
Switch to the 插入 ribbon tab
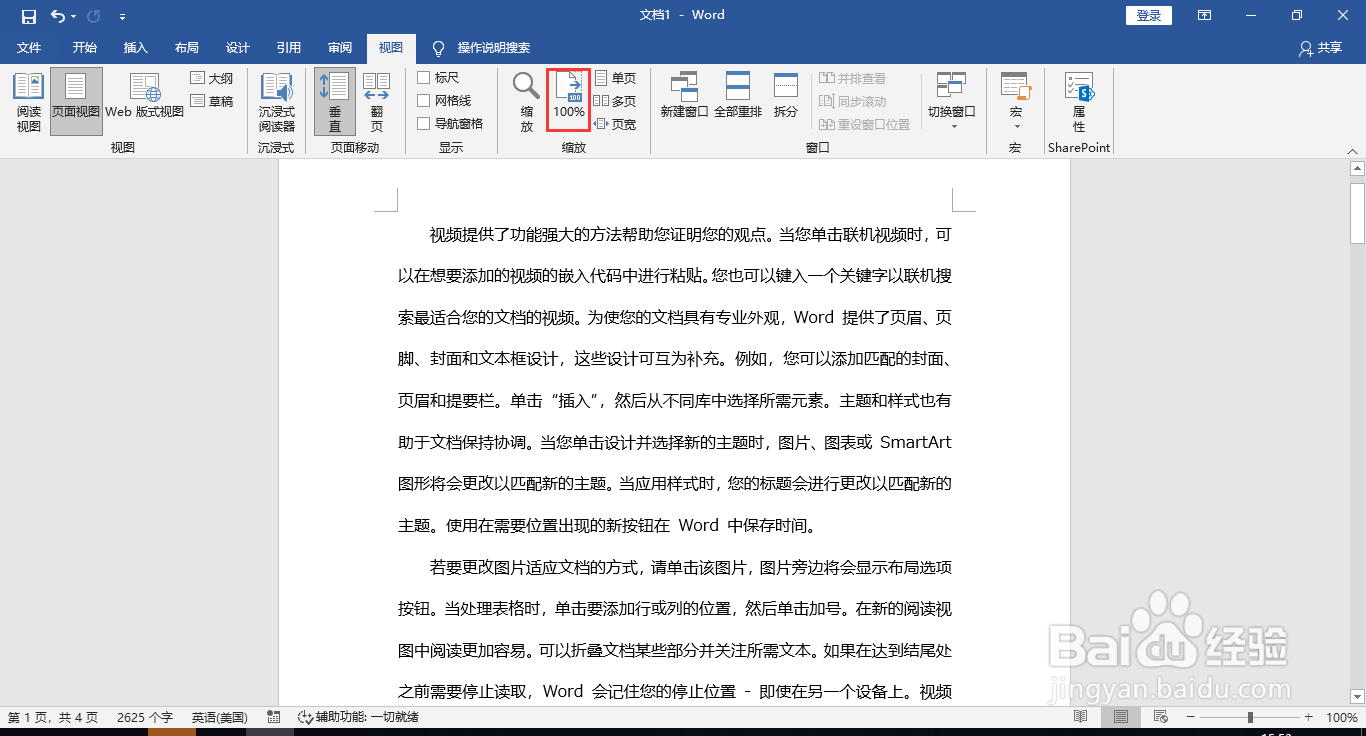136,47
